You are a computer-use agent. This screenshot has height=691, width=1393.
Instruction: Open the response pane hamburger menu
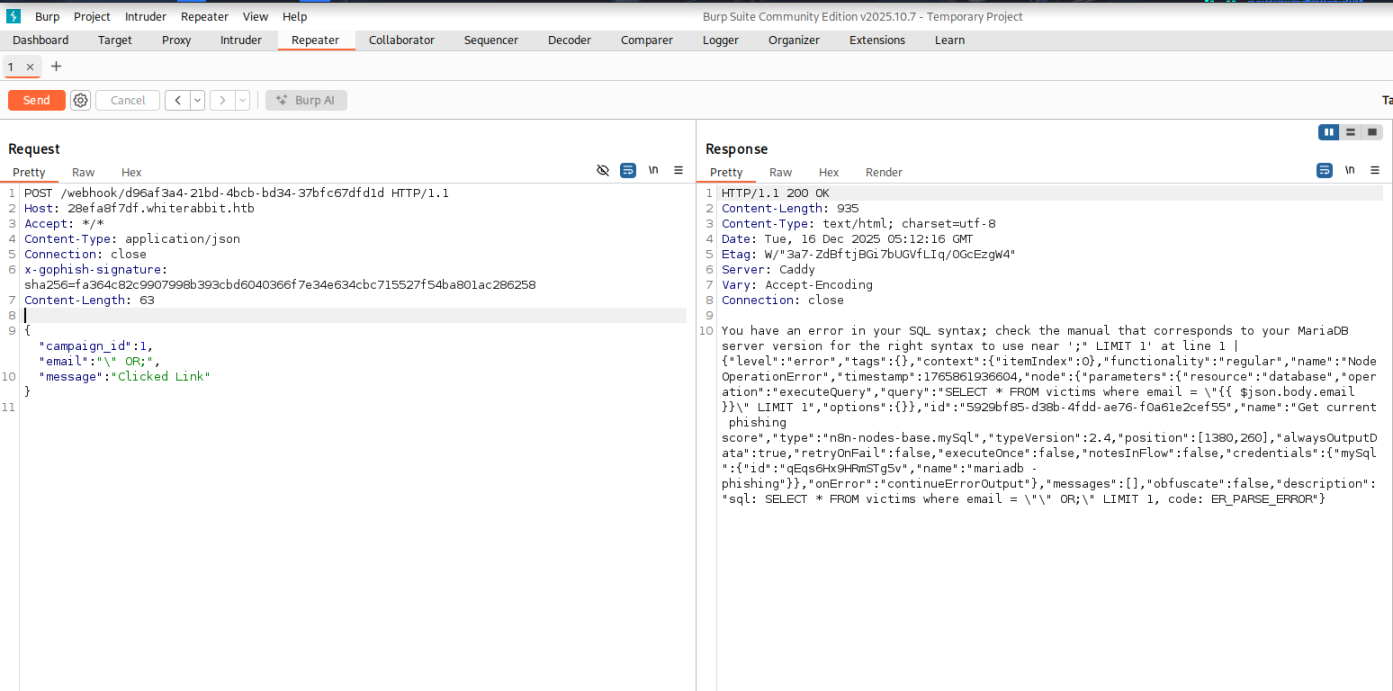coord(1375,171)
